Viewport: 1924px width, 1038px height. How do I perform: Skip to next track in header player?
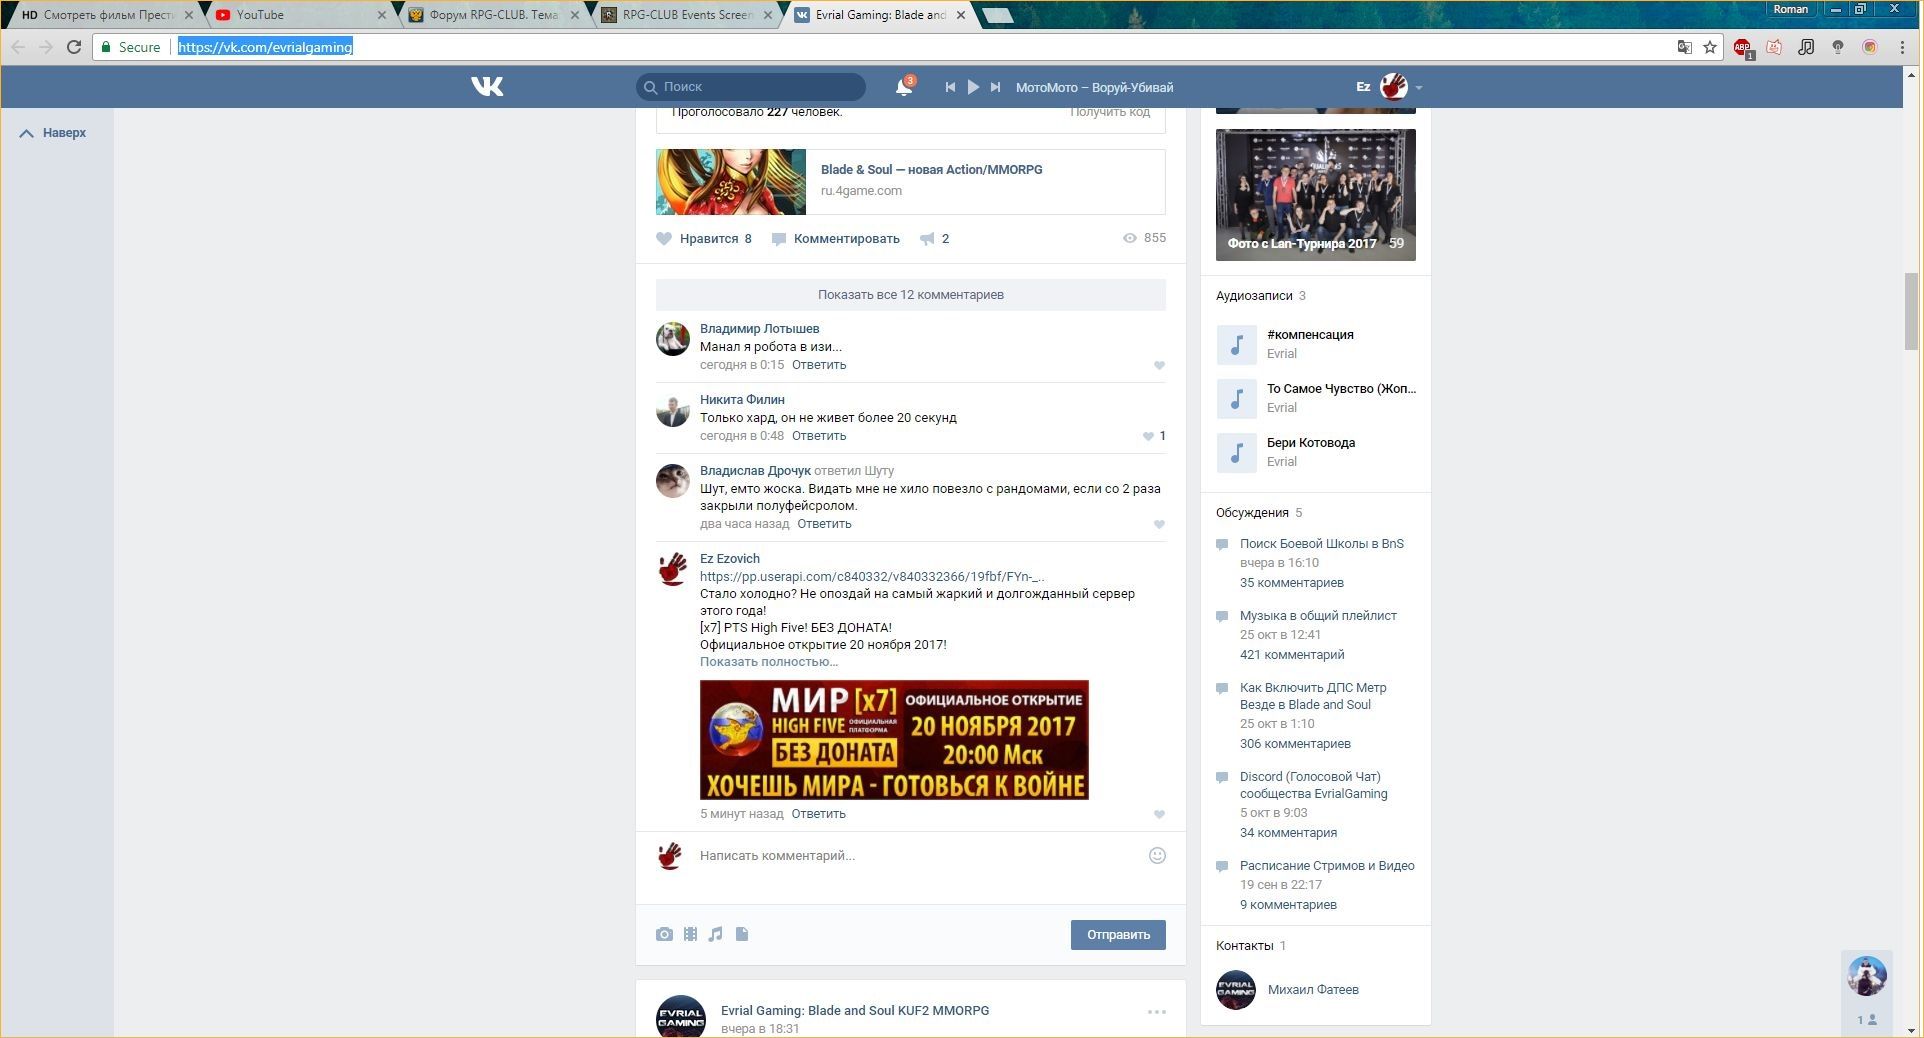point(995,87)
